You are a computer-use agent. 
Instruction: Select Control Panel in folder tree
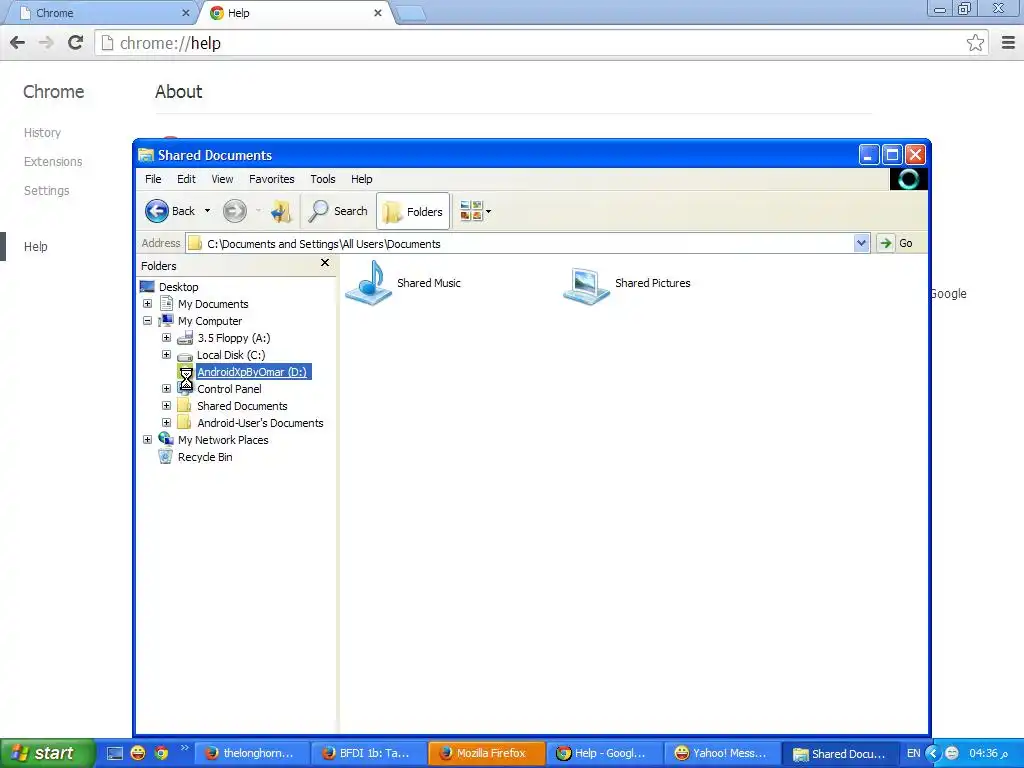click(229, 389)
